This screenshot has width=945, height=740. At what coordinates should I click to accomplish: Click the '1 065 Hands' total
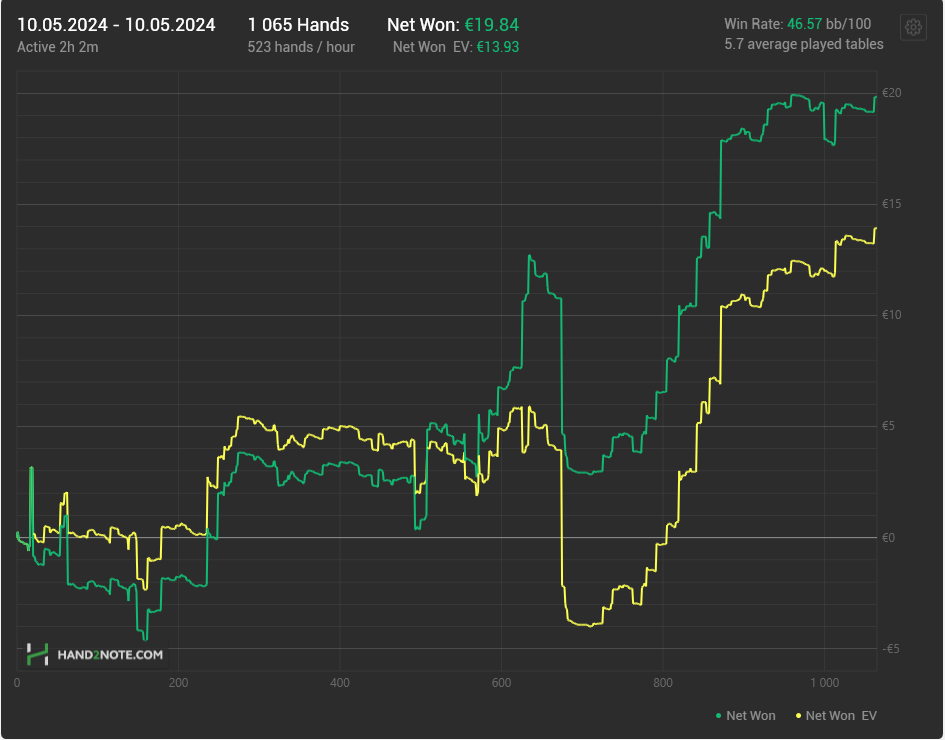click(298, 25)
